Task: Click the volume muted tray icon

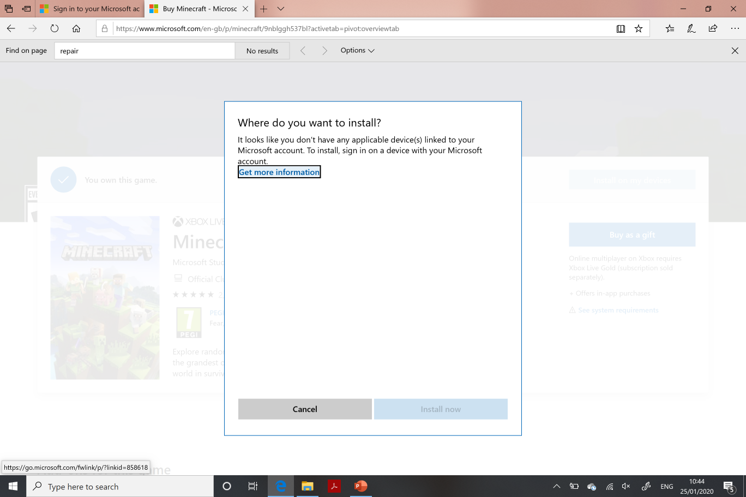Action: coord(626,486)
